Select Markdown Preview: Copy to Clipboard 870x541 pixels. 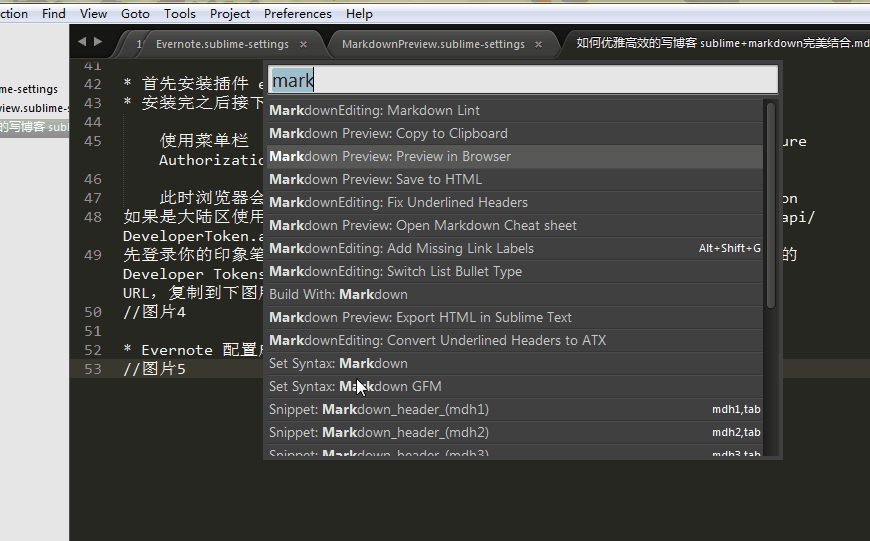point(515,134)
